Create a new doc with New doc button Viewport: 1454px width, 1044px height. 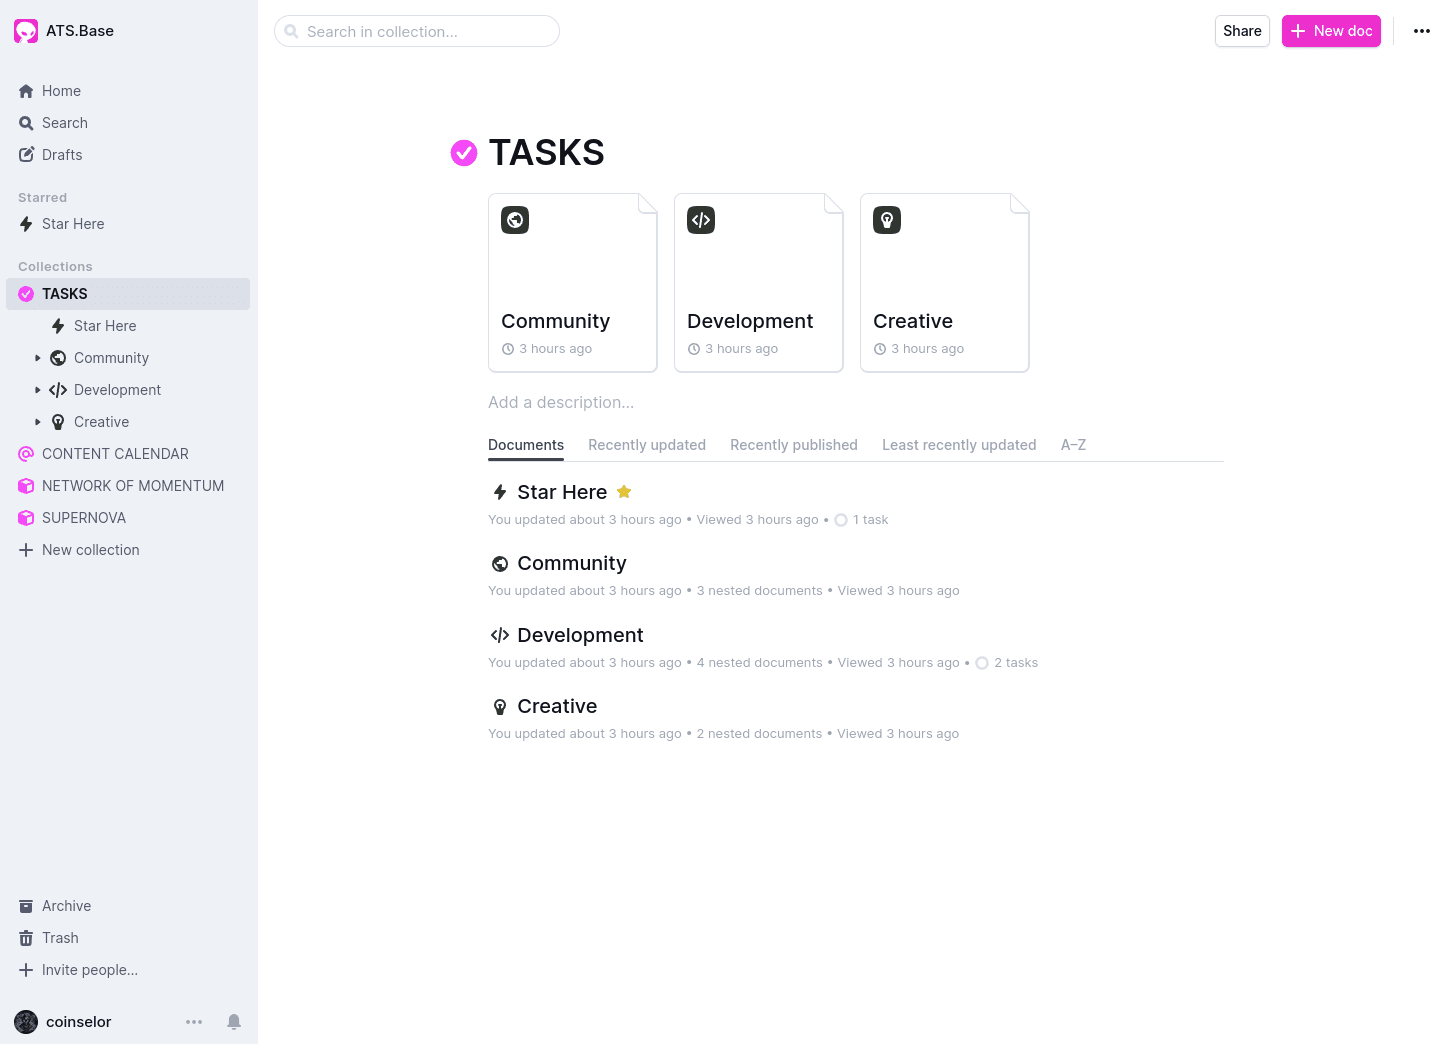1331,31
